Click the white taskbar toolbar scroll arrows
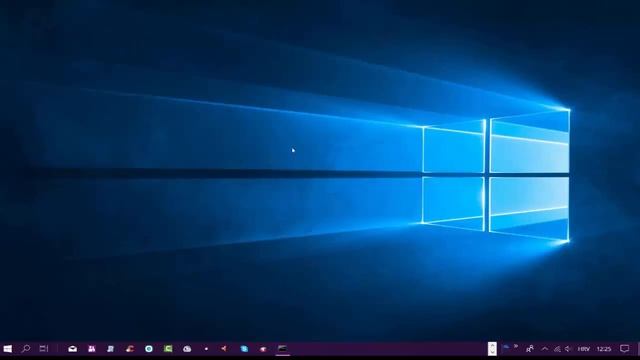The image size is (640, 360). 493,349
